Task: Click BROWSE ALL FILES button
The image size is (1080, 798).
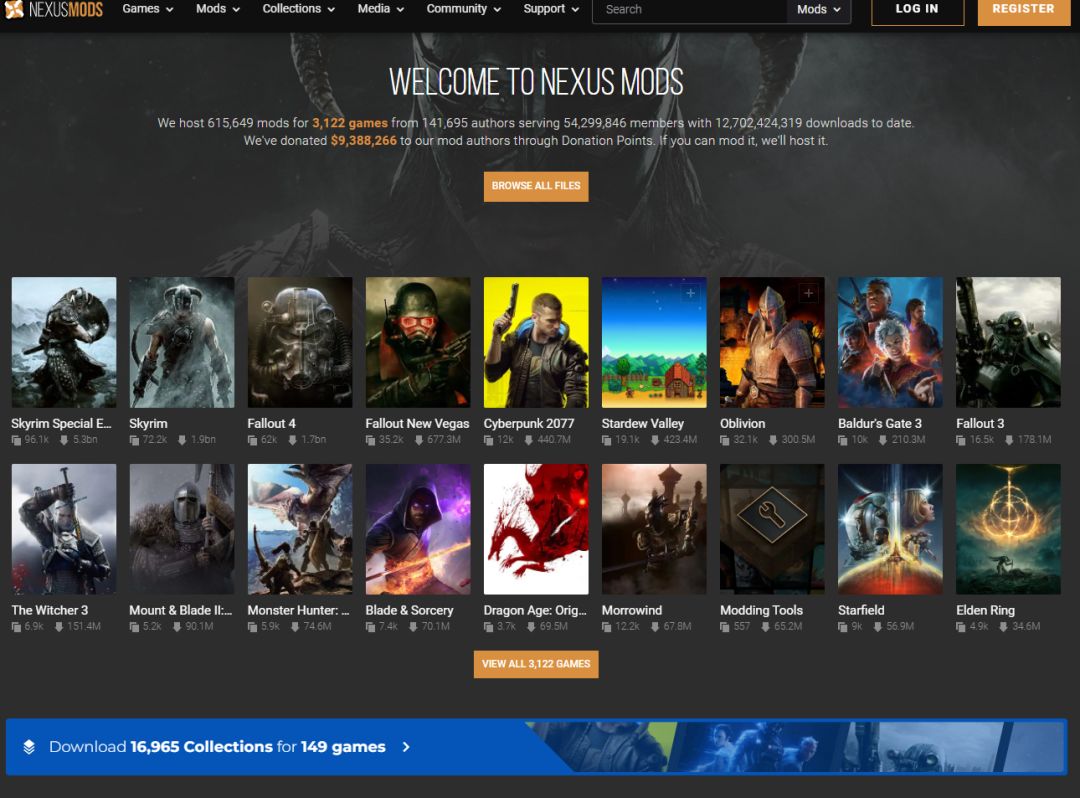Action: pos(536,186)
